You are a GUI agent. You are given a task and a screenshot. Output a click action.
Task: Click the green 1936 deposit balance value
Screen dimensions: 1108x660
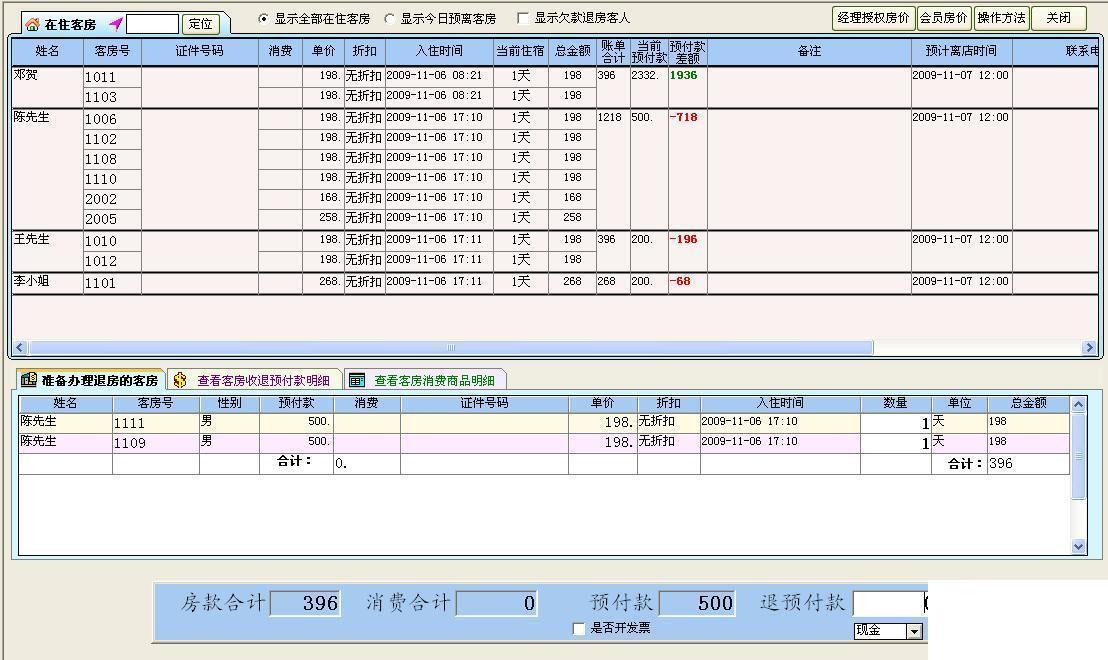click(x=683, y=75)
